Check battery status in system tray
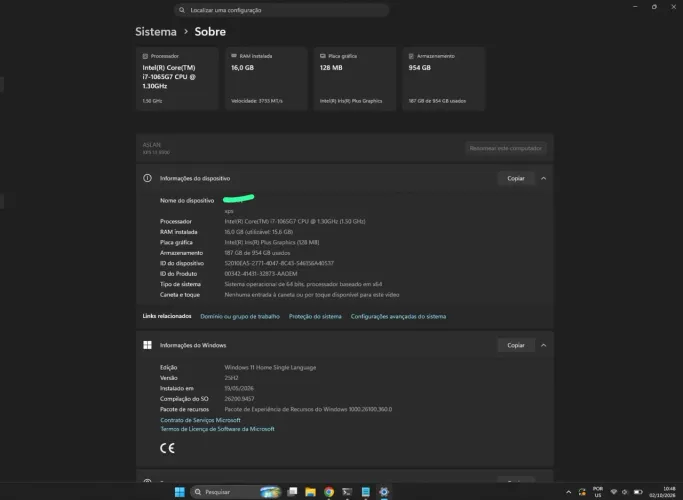683x500 pixels. pyautogui.click(x=638, y=492)
